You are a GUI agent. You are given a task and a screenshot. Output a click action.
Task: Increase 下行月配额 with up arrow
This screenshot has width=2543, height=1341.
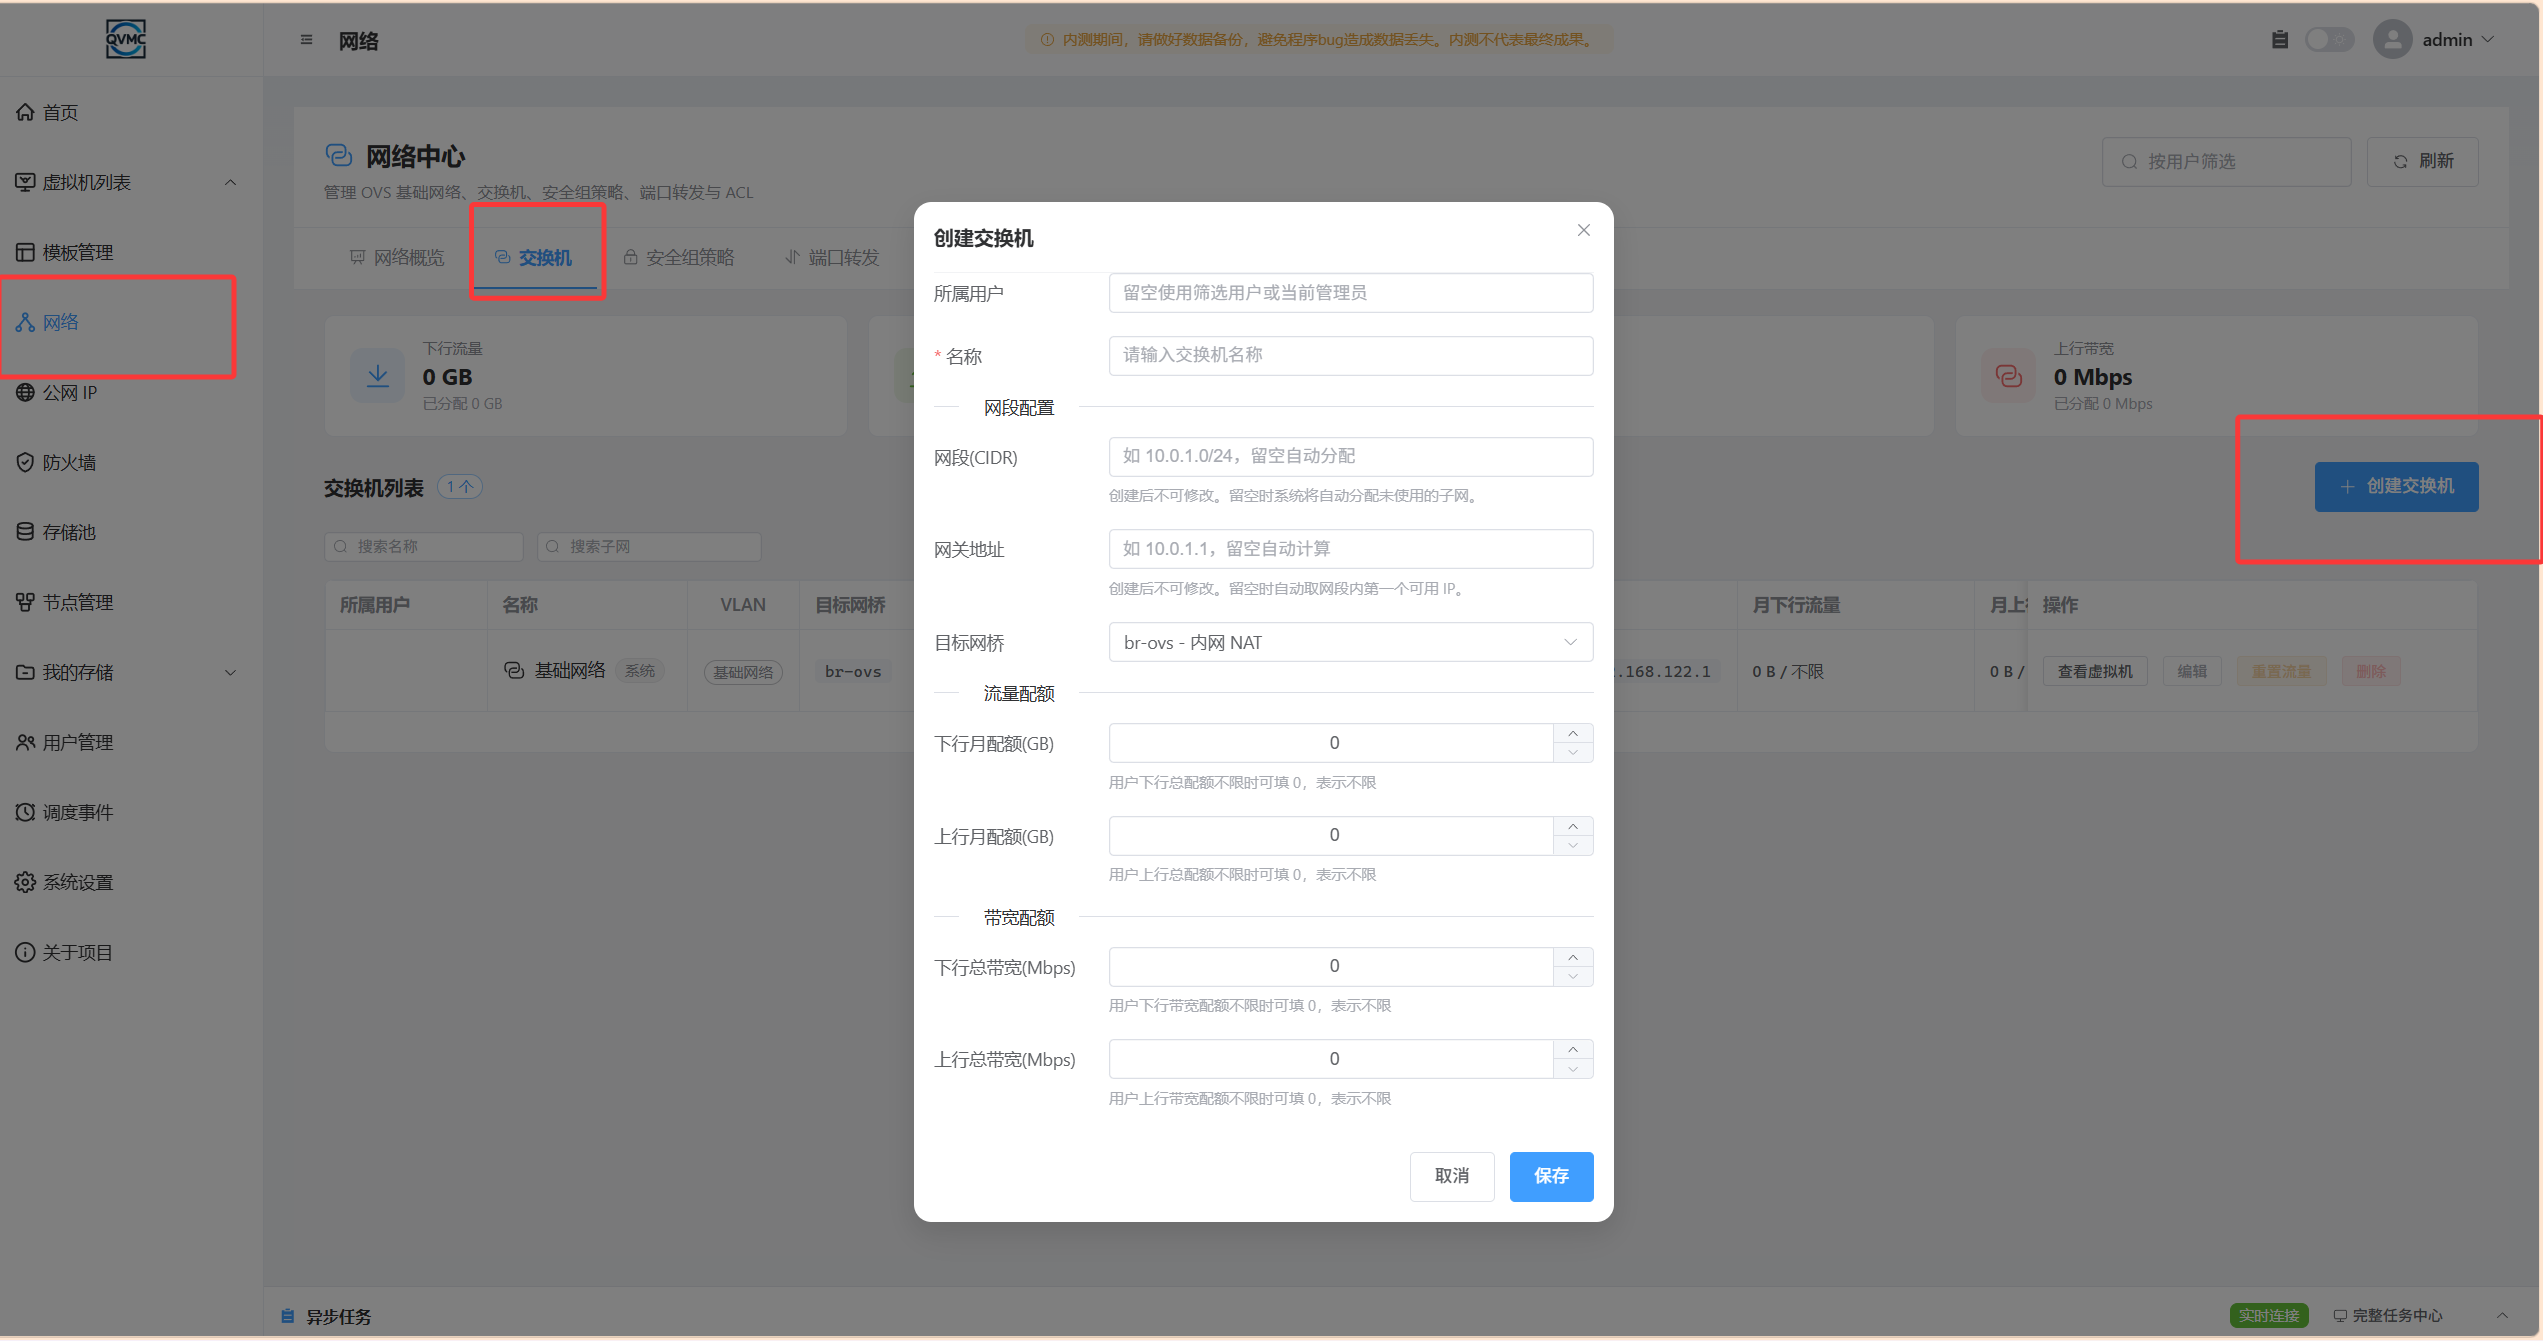click(1573, 734)
